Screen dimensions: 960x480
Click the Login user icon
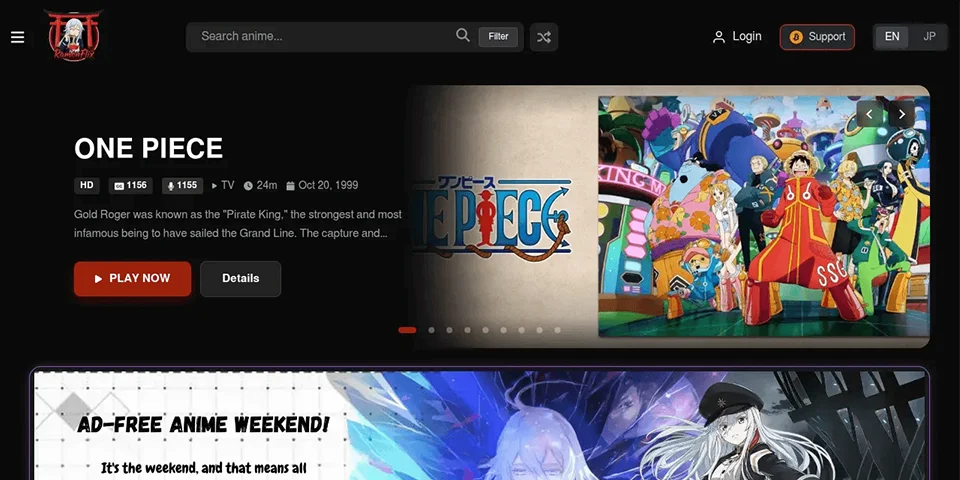coord(719,37)
